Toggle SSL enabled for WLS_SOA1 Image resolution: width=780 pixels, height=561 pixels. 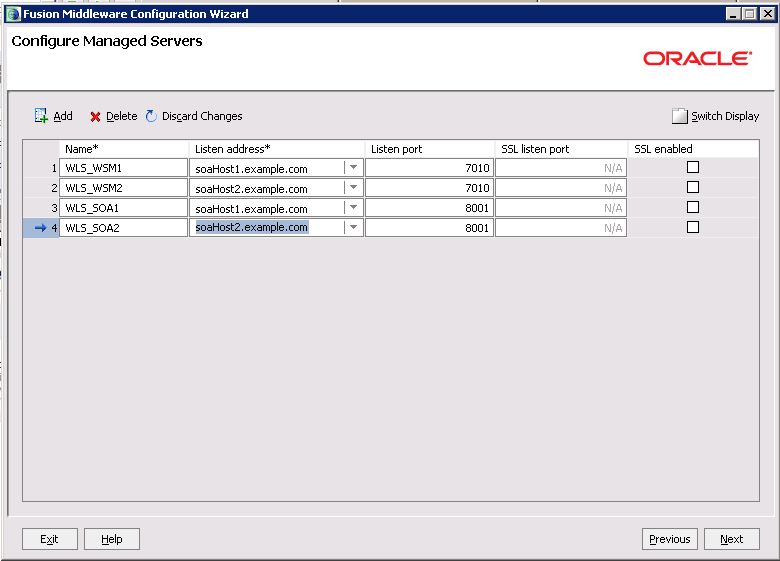(x=692, y=208)
